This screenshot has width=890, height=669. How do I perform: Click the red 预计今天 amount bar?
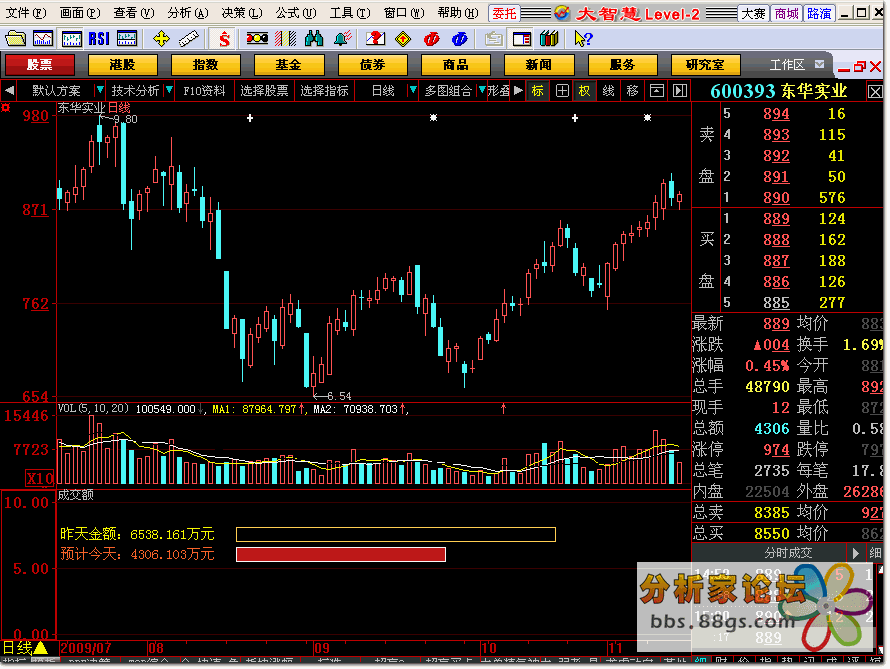(341, 554)
